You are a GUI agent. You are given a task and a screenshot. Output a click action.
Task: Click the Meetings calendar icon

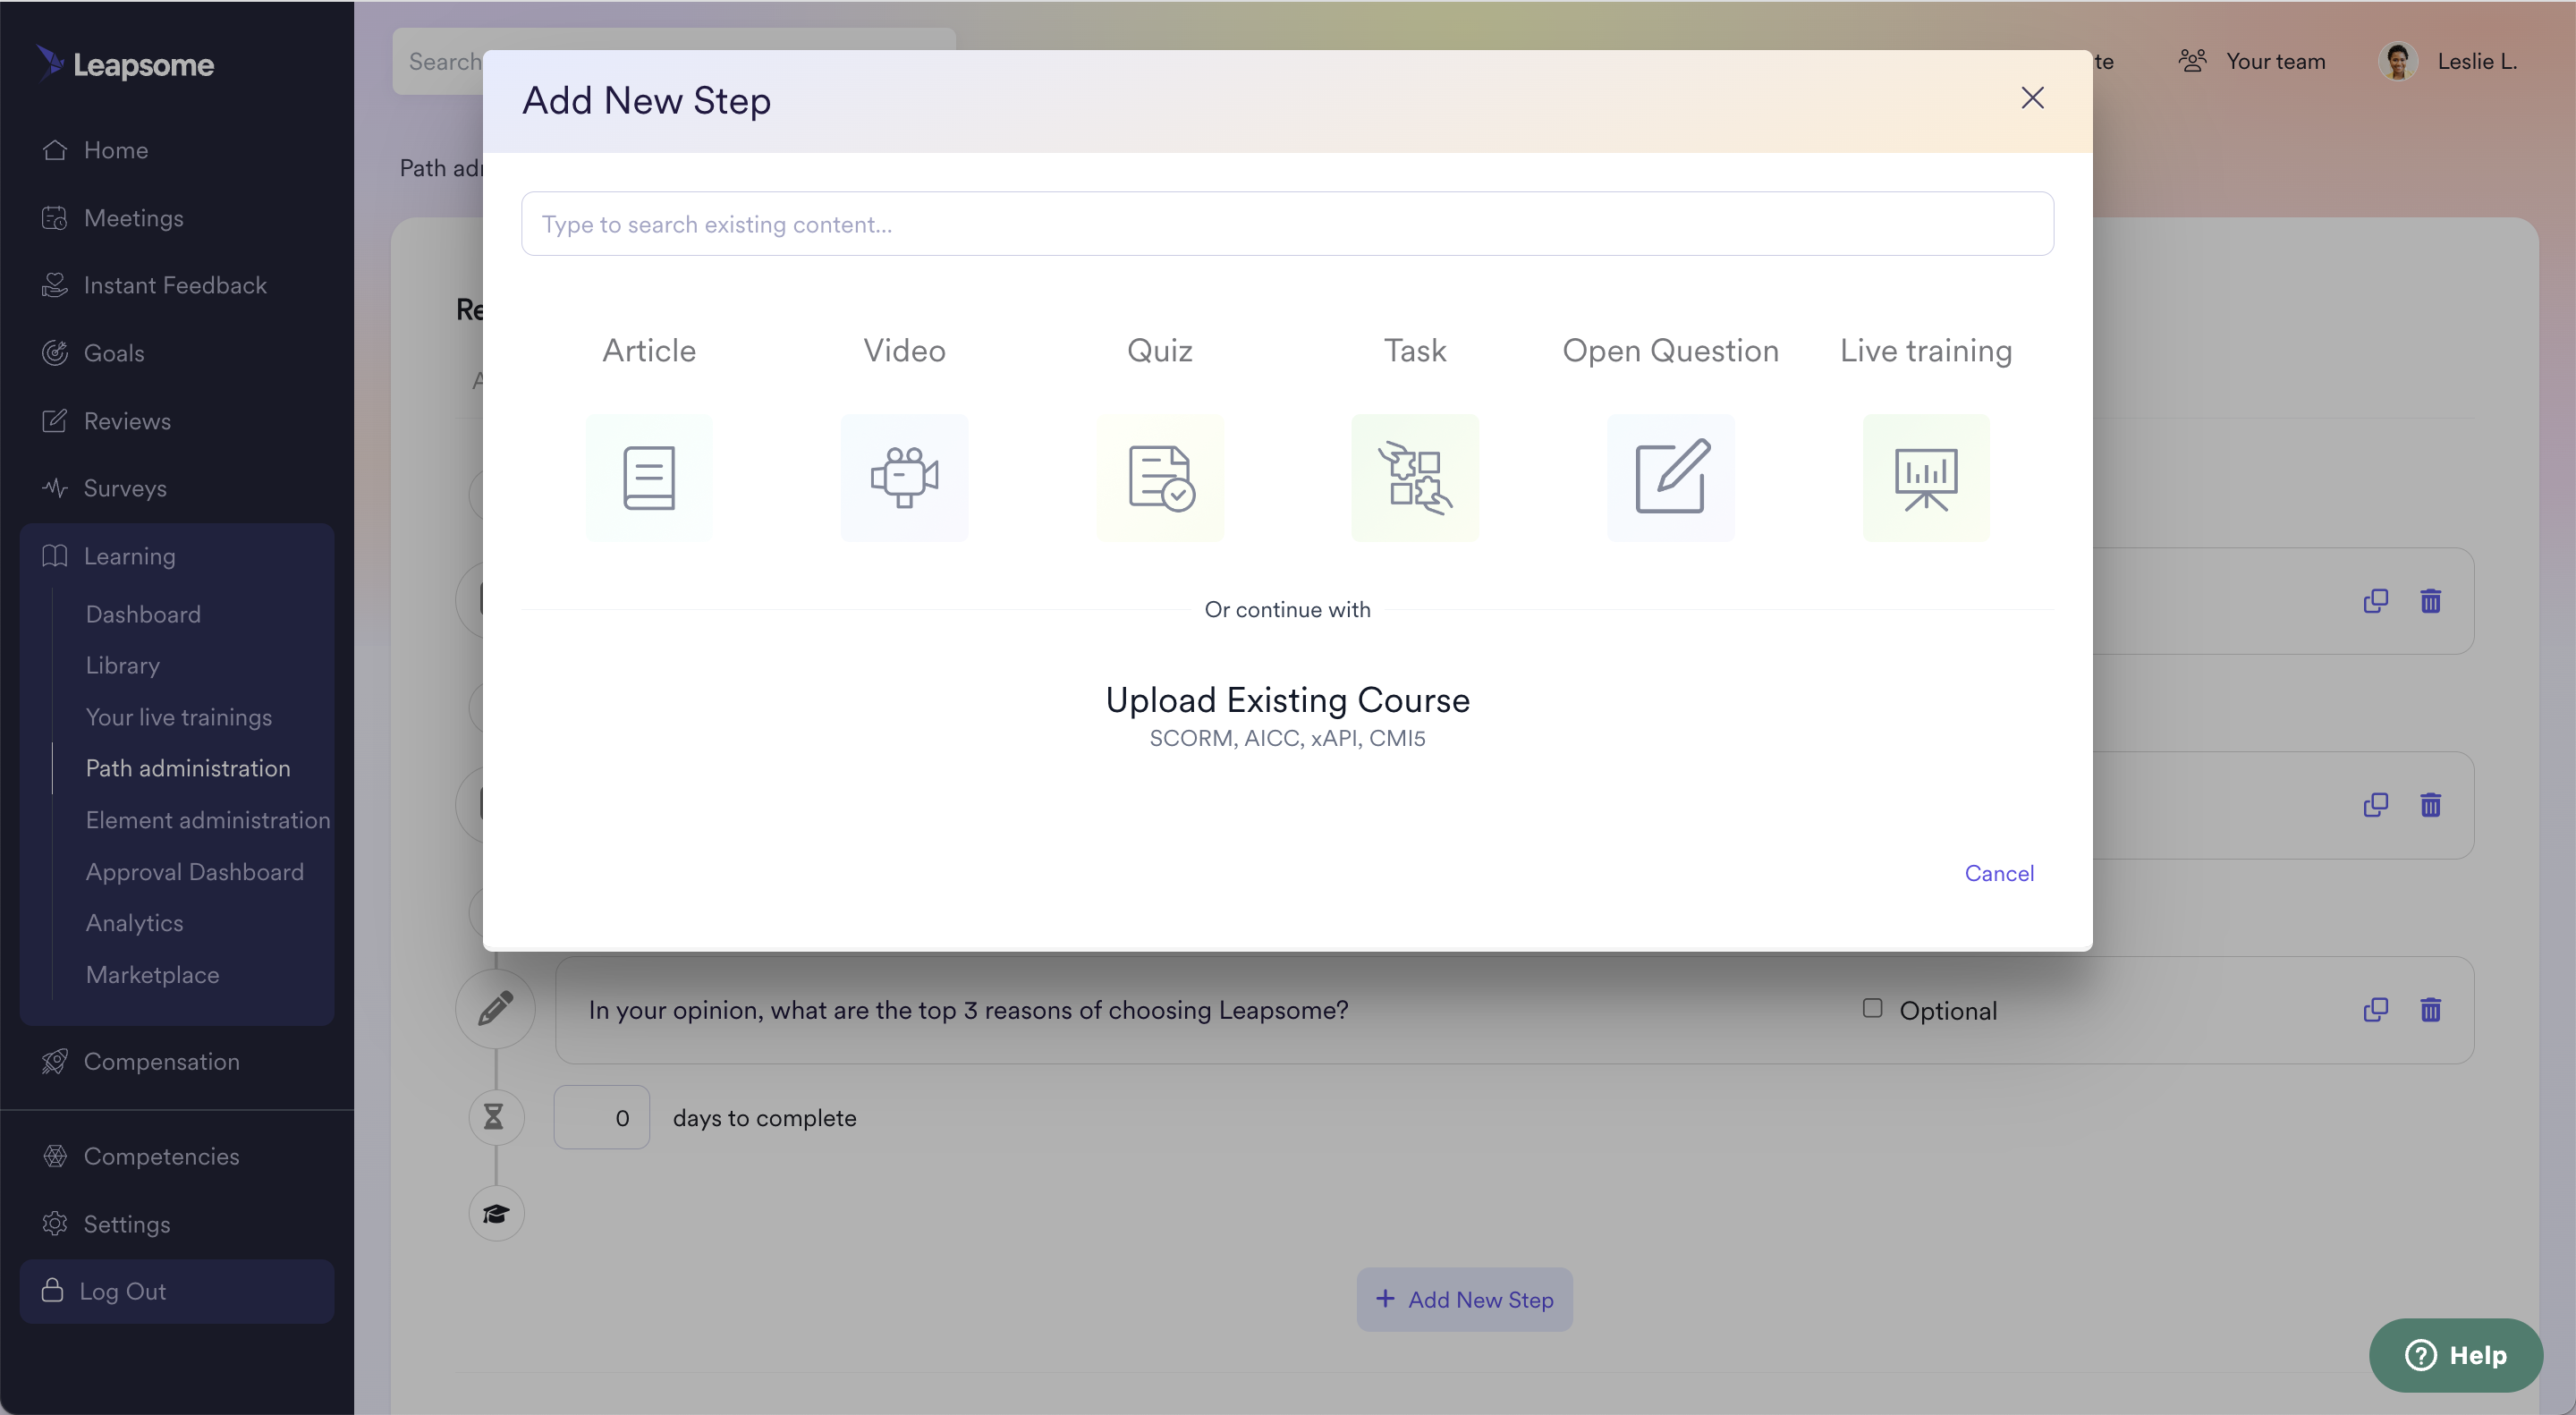tap(55, 218)
